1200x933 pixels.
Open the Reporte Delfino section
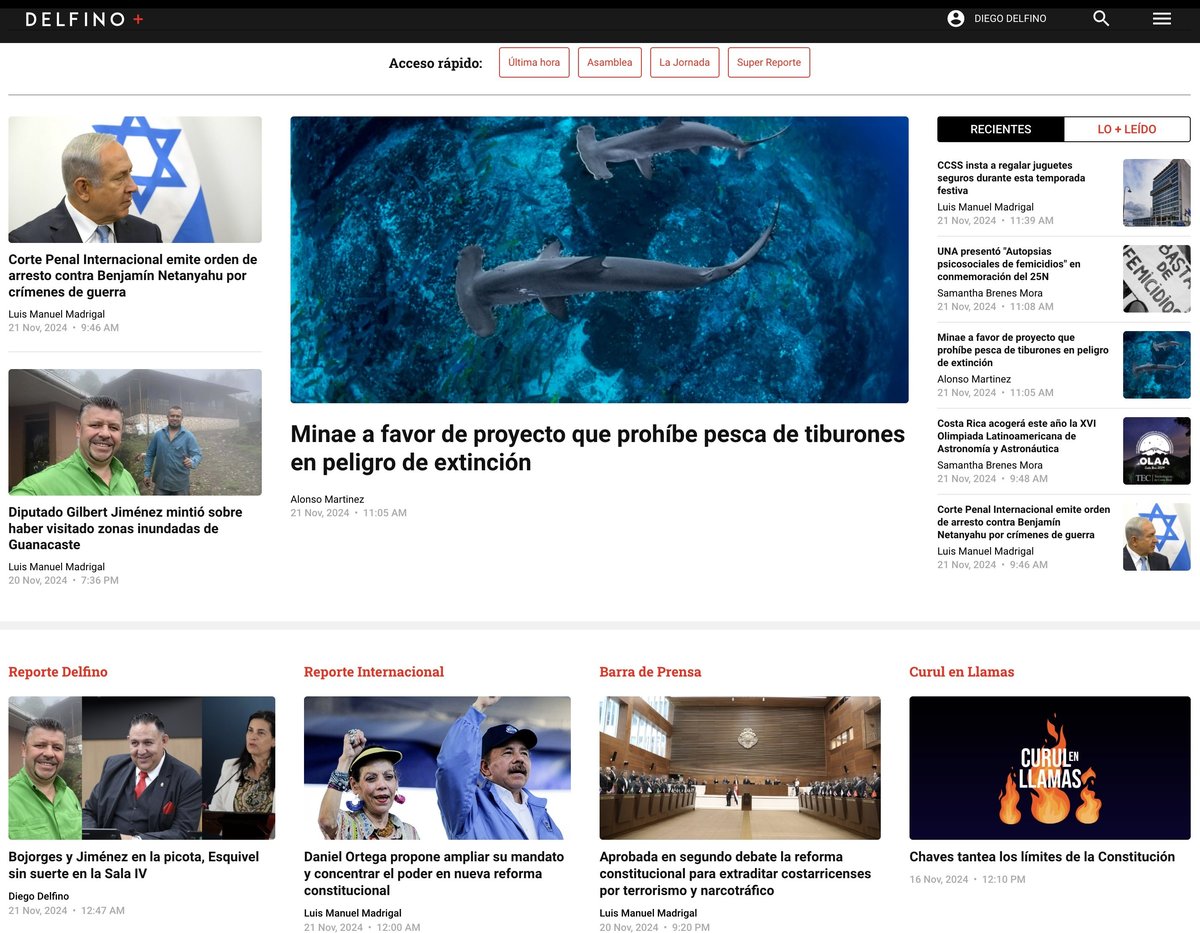58,672
